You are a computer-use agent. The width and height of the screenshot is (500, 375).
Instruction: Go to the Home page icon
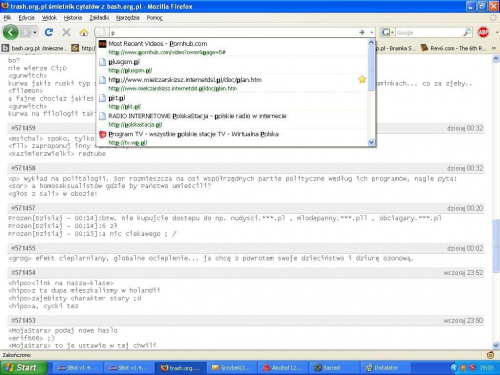click(84, 32)
